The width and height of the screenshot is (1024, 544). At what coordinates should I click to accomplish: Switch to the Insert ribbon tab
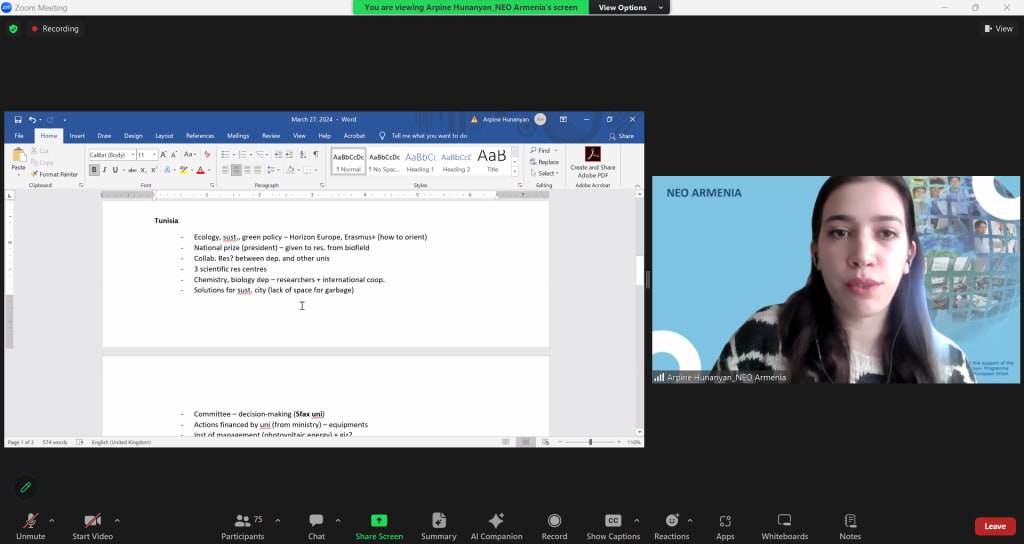click(x=77, y=136)
